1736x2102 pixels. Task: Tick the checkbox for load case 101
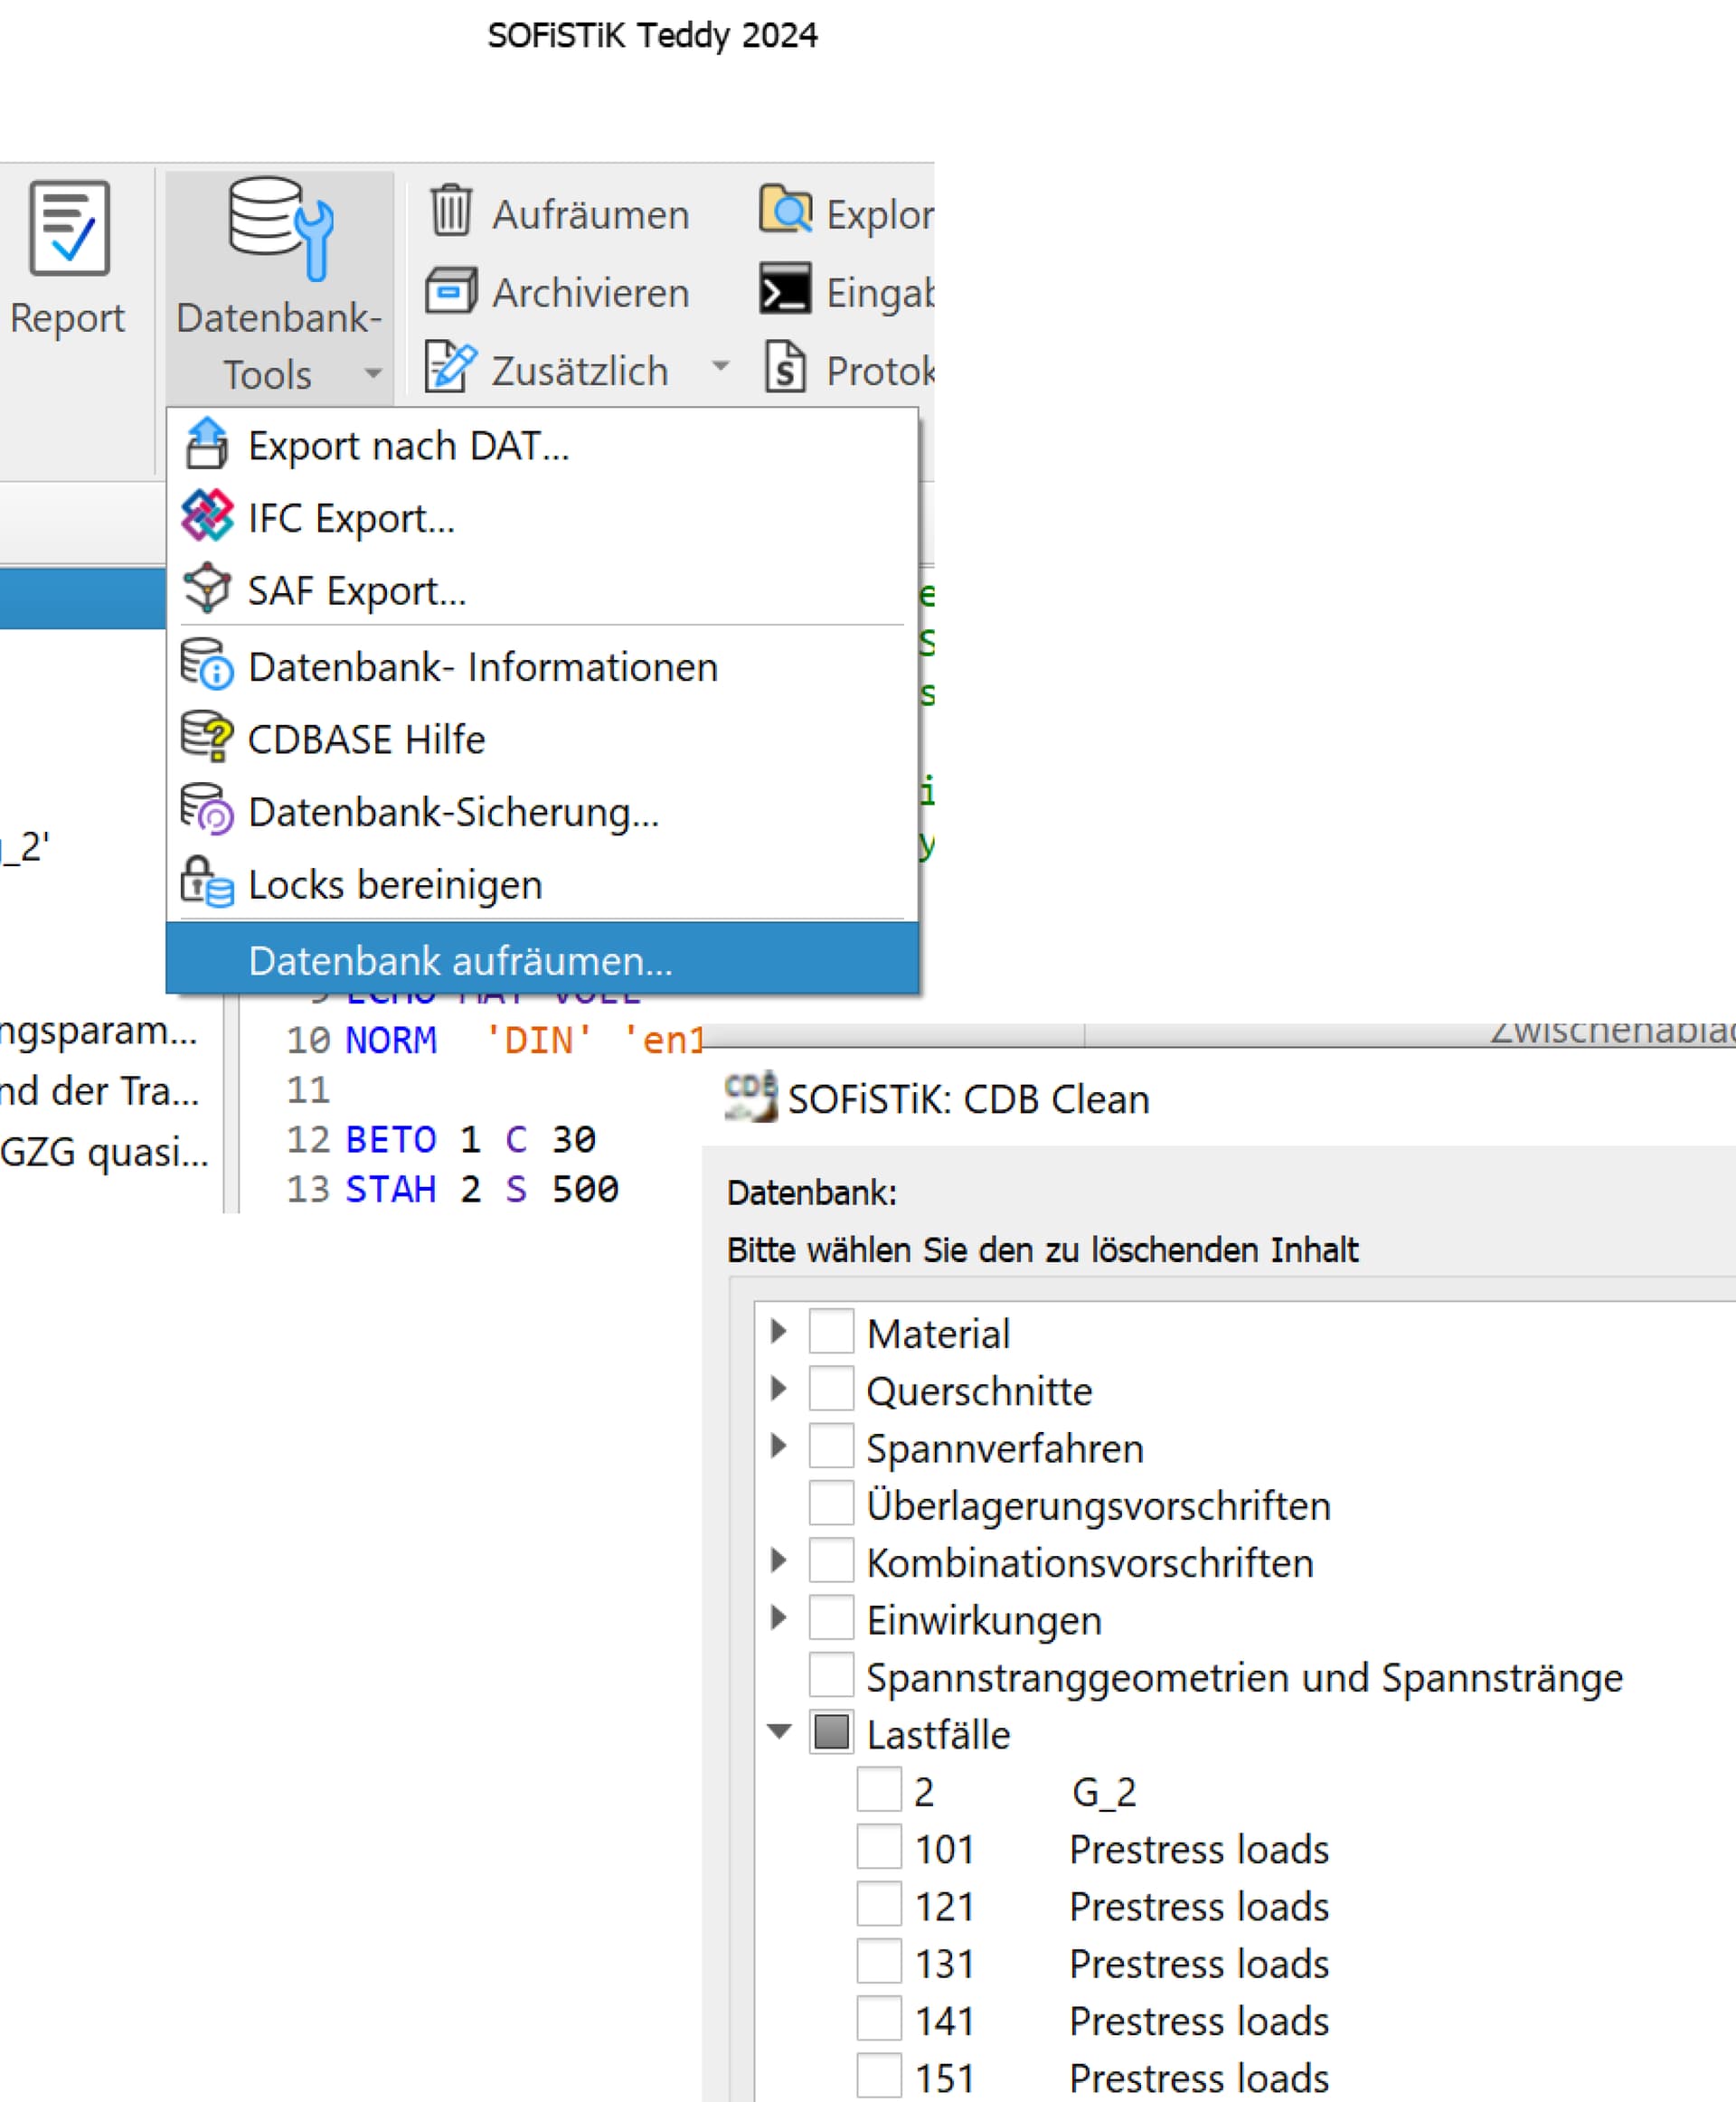pyautogui.click(x=879, y=1847)
